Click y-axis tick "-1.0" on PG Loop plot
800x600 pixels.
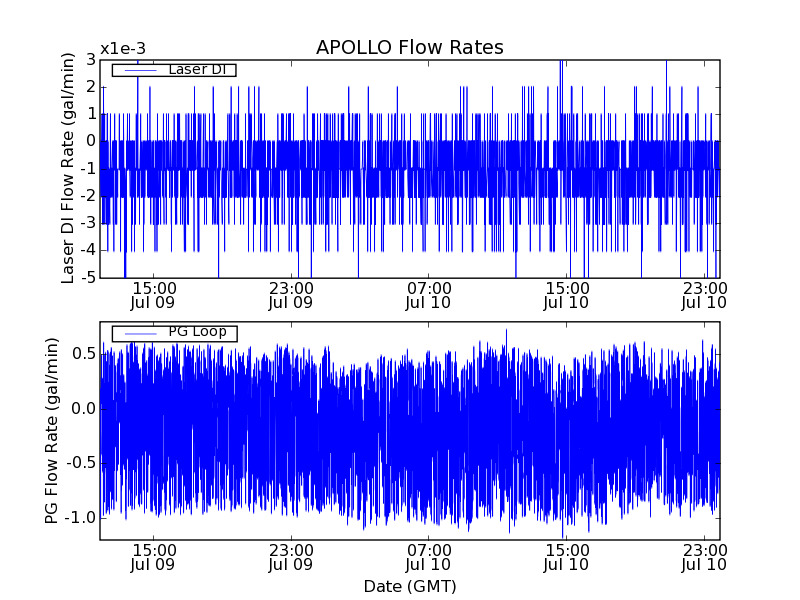point(81,517)
